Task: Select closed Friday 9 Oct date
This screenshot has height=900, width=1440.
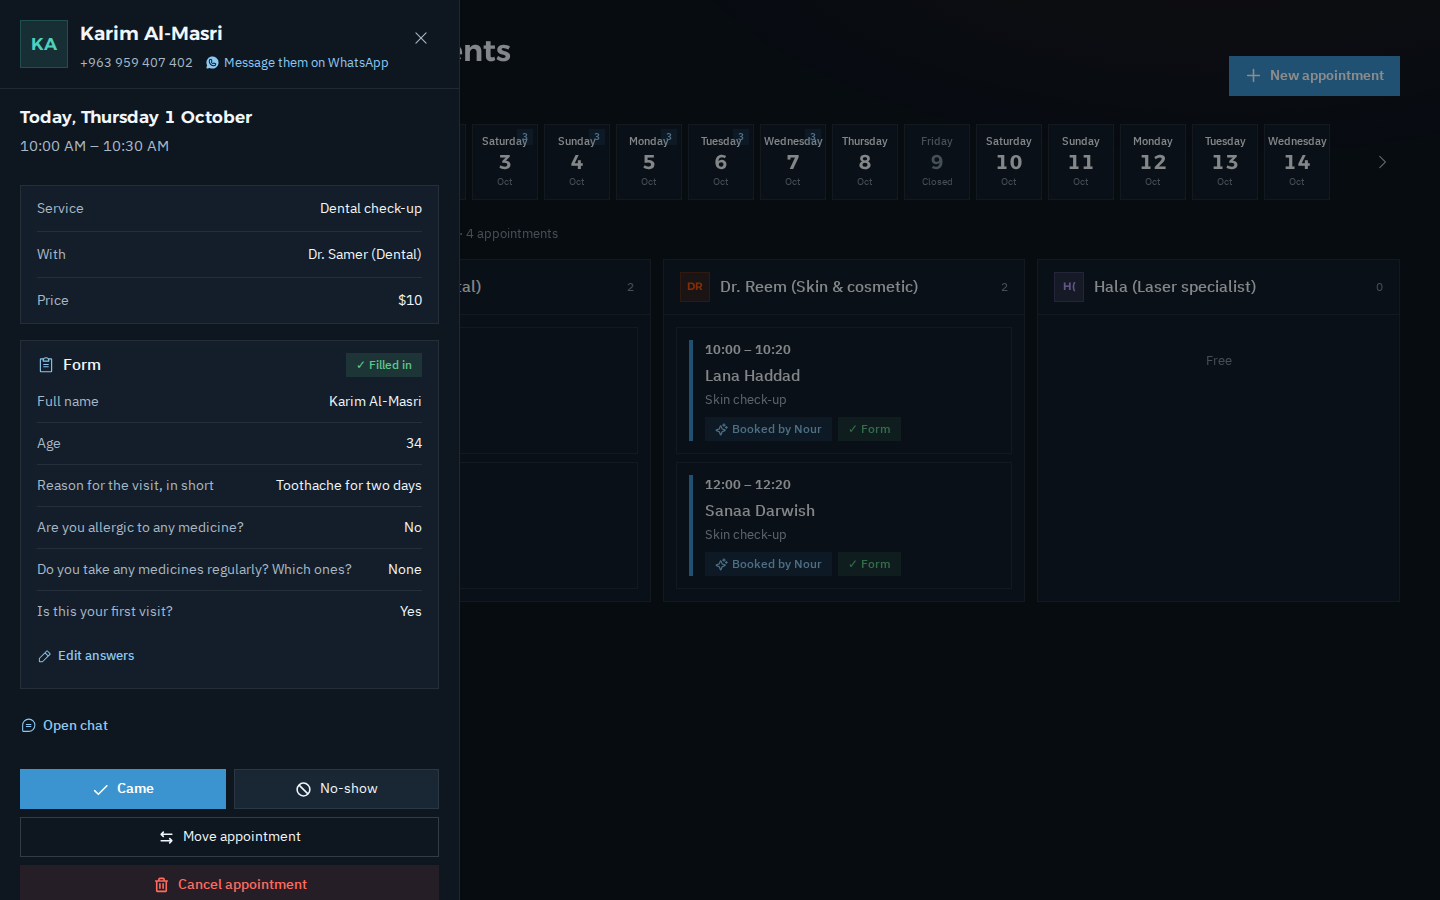Action: [937, 162]
